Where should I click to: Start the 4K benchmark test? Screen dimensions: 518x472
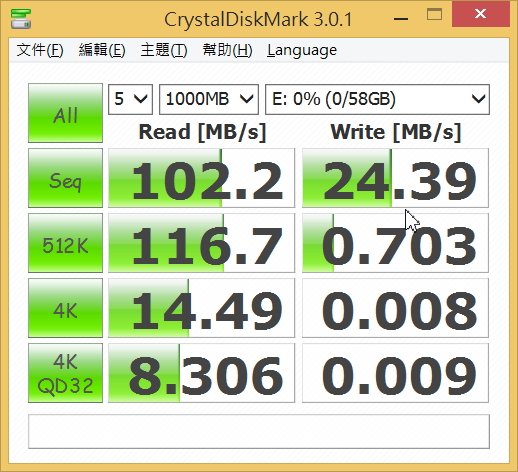pyautogui.click(x=65, y=308)
